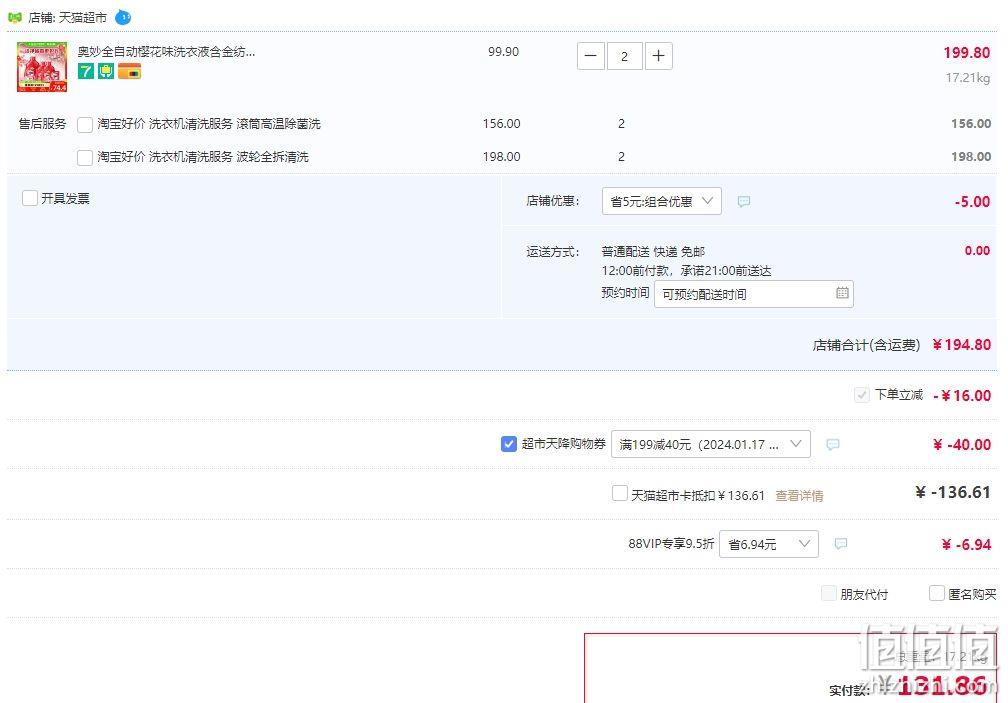Click the comment icon beside 省6.94元 dropdown
Image resolution: width=1008 pixels, height=703 pixels.
point(840,544)
